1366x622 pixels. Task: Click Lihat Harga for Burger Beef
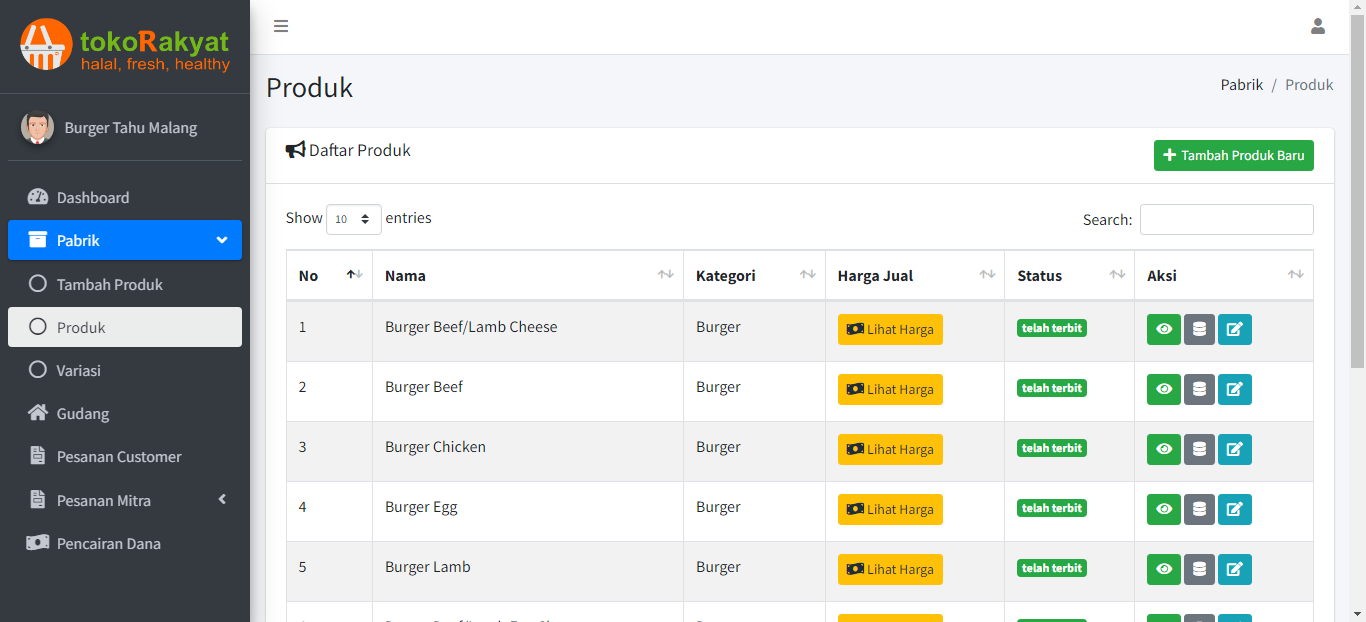click(x=890, y=390)
